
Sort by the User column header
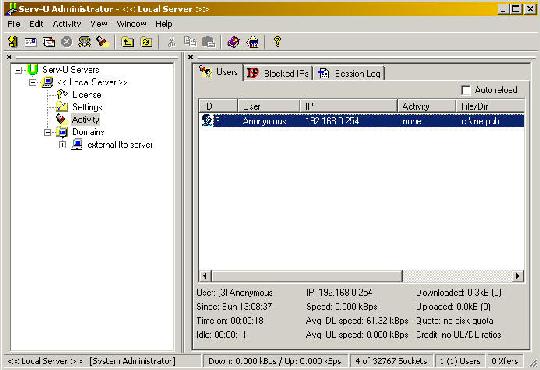click(x=269, y=106)
